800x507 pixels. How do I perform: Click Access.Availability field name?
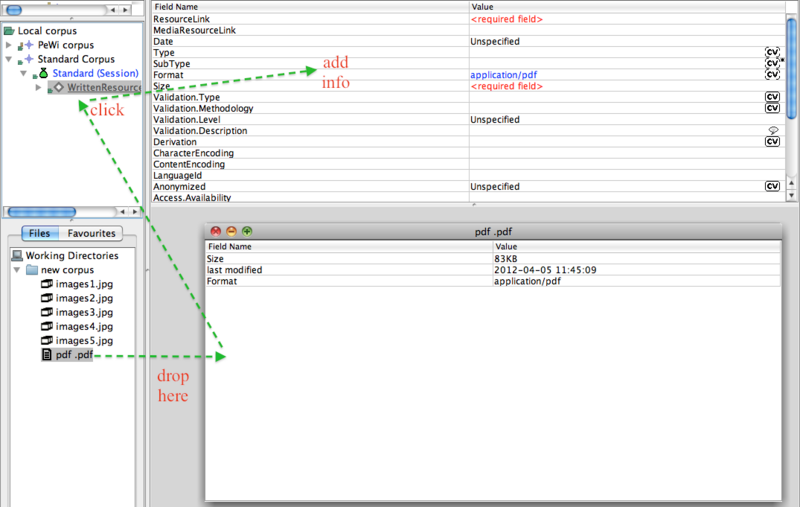click(192, 197)
